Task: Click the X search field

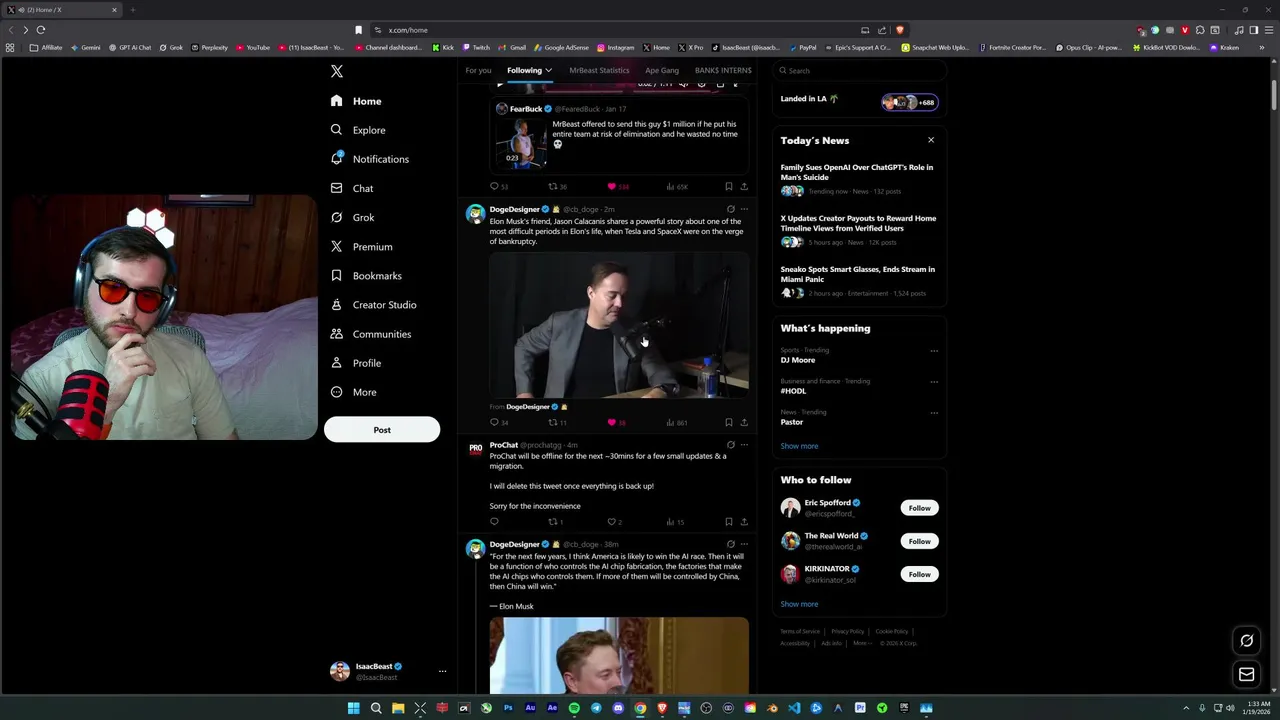Action: (860, 71)
